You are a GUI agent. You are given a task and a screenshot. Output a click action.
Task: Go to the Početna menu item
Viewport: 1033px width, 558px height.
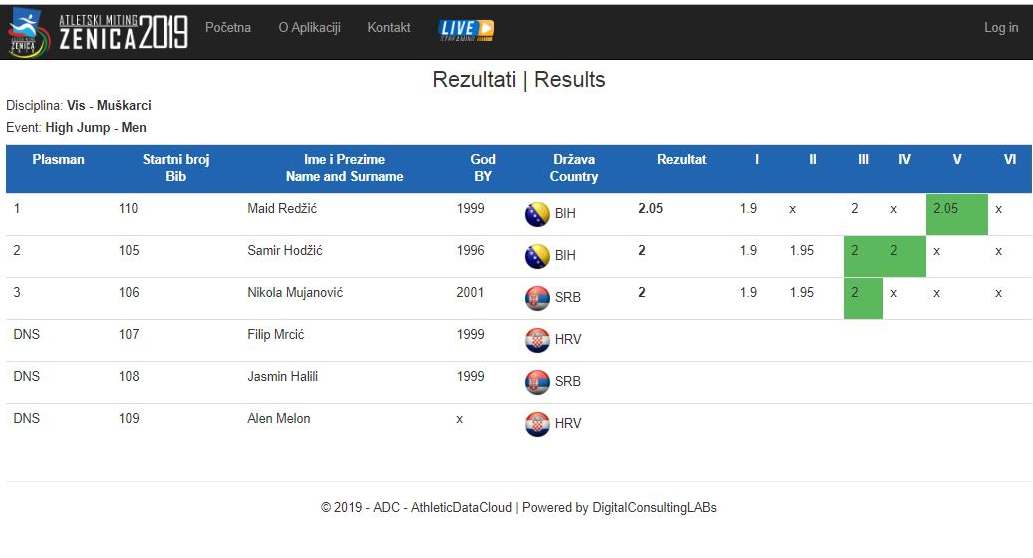click(x=228, y=28)
